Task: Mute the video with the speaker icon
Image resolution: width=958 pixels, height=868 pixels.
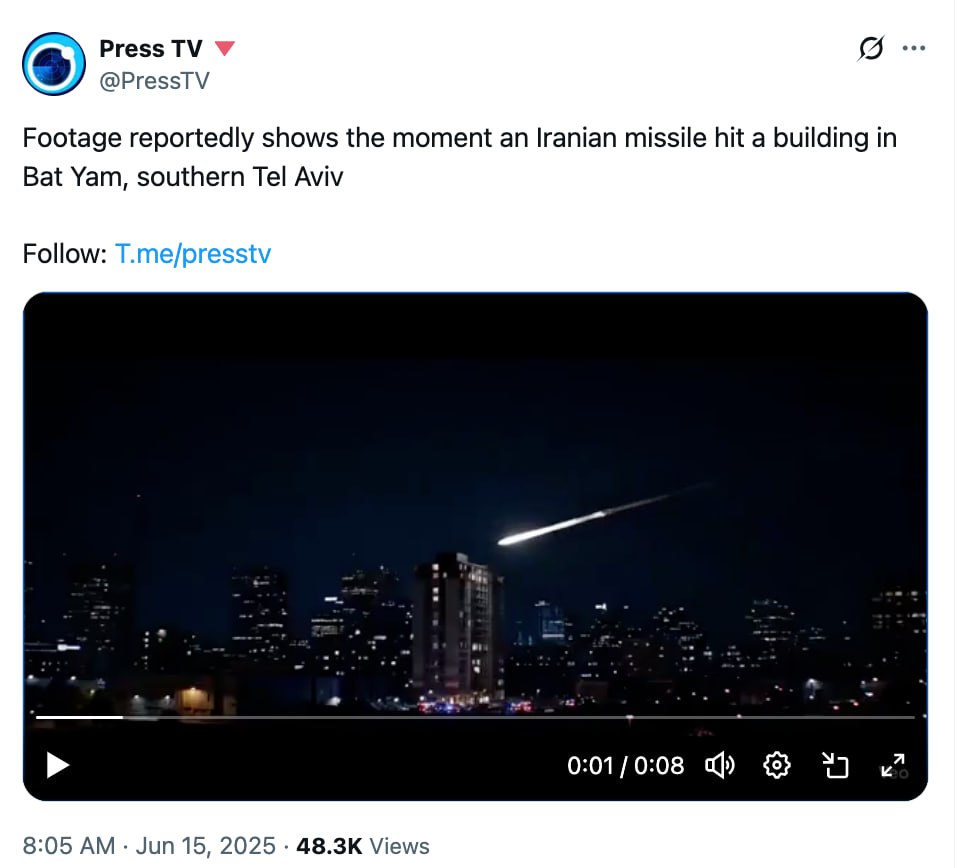Action: click(x=720, y=766)
